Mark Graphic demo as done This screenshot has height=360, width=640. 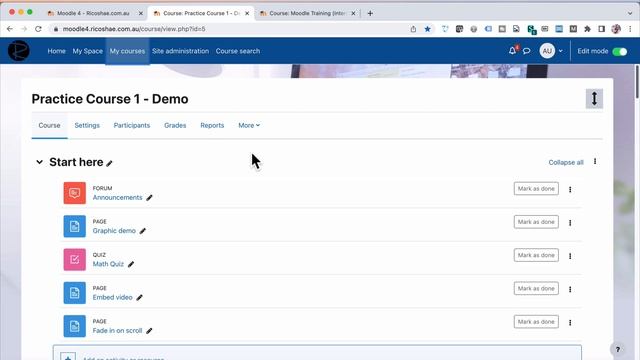pyautogui.click(x=536, y=222)
